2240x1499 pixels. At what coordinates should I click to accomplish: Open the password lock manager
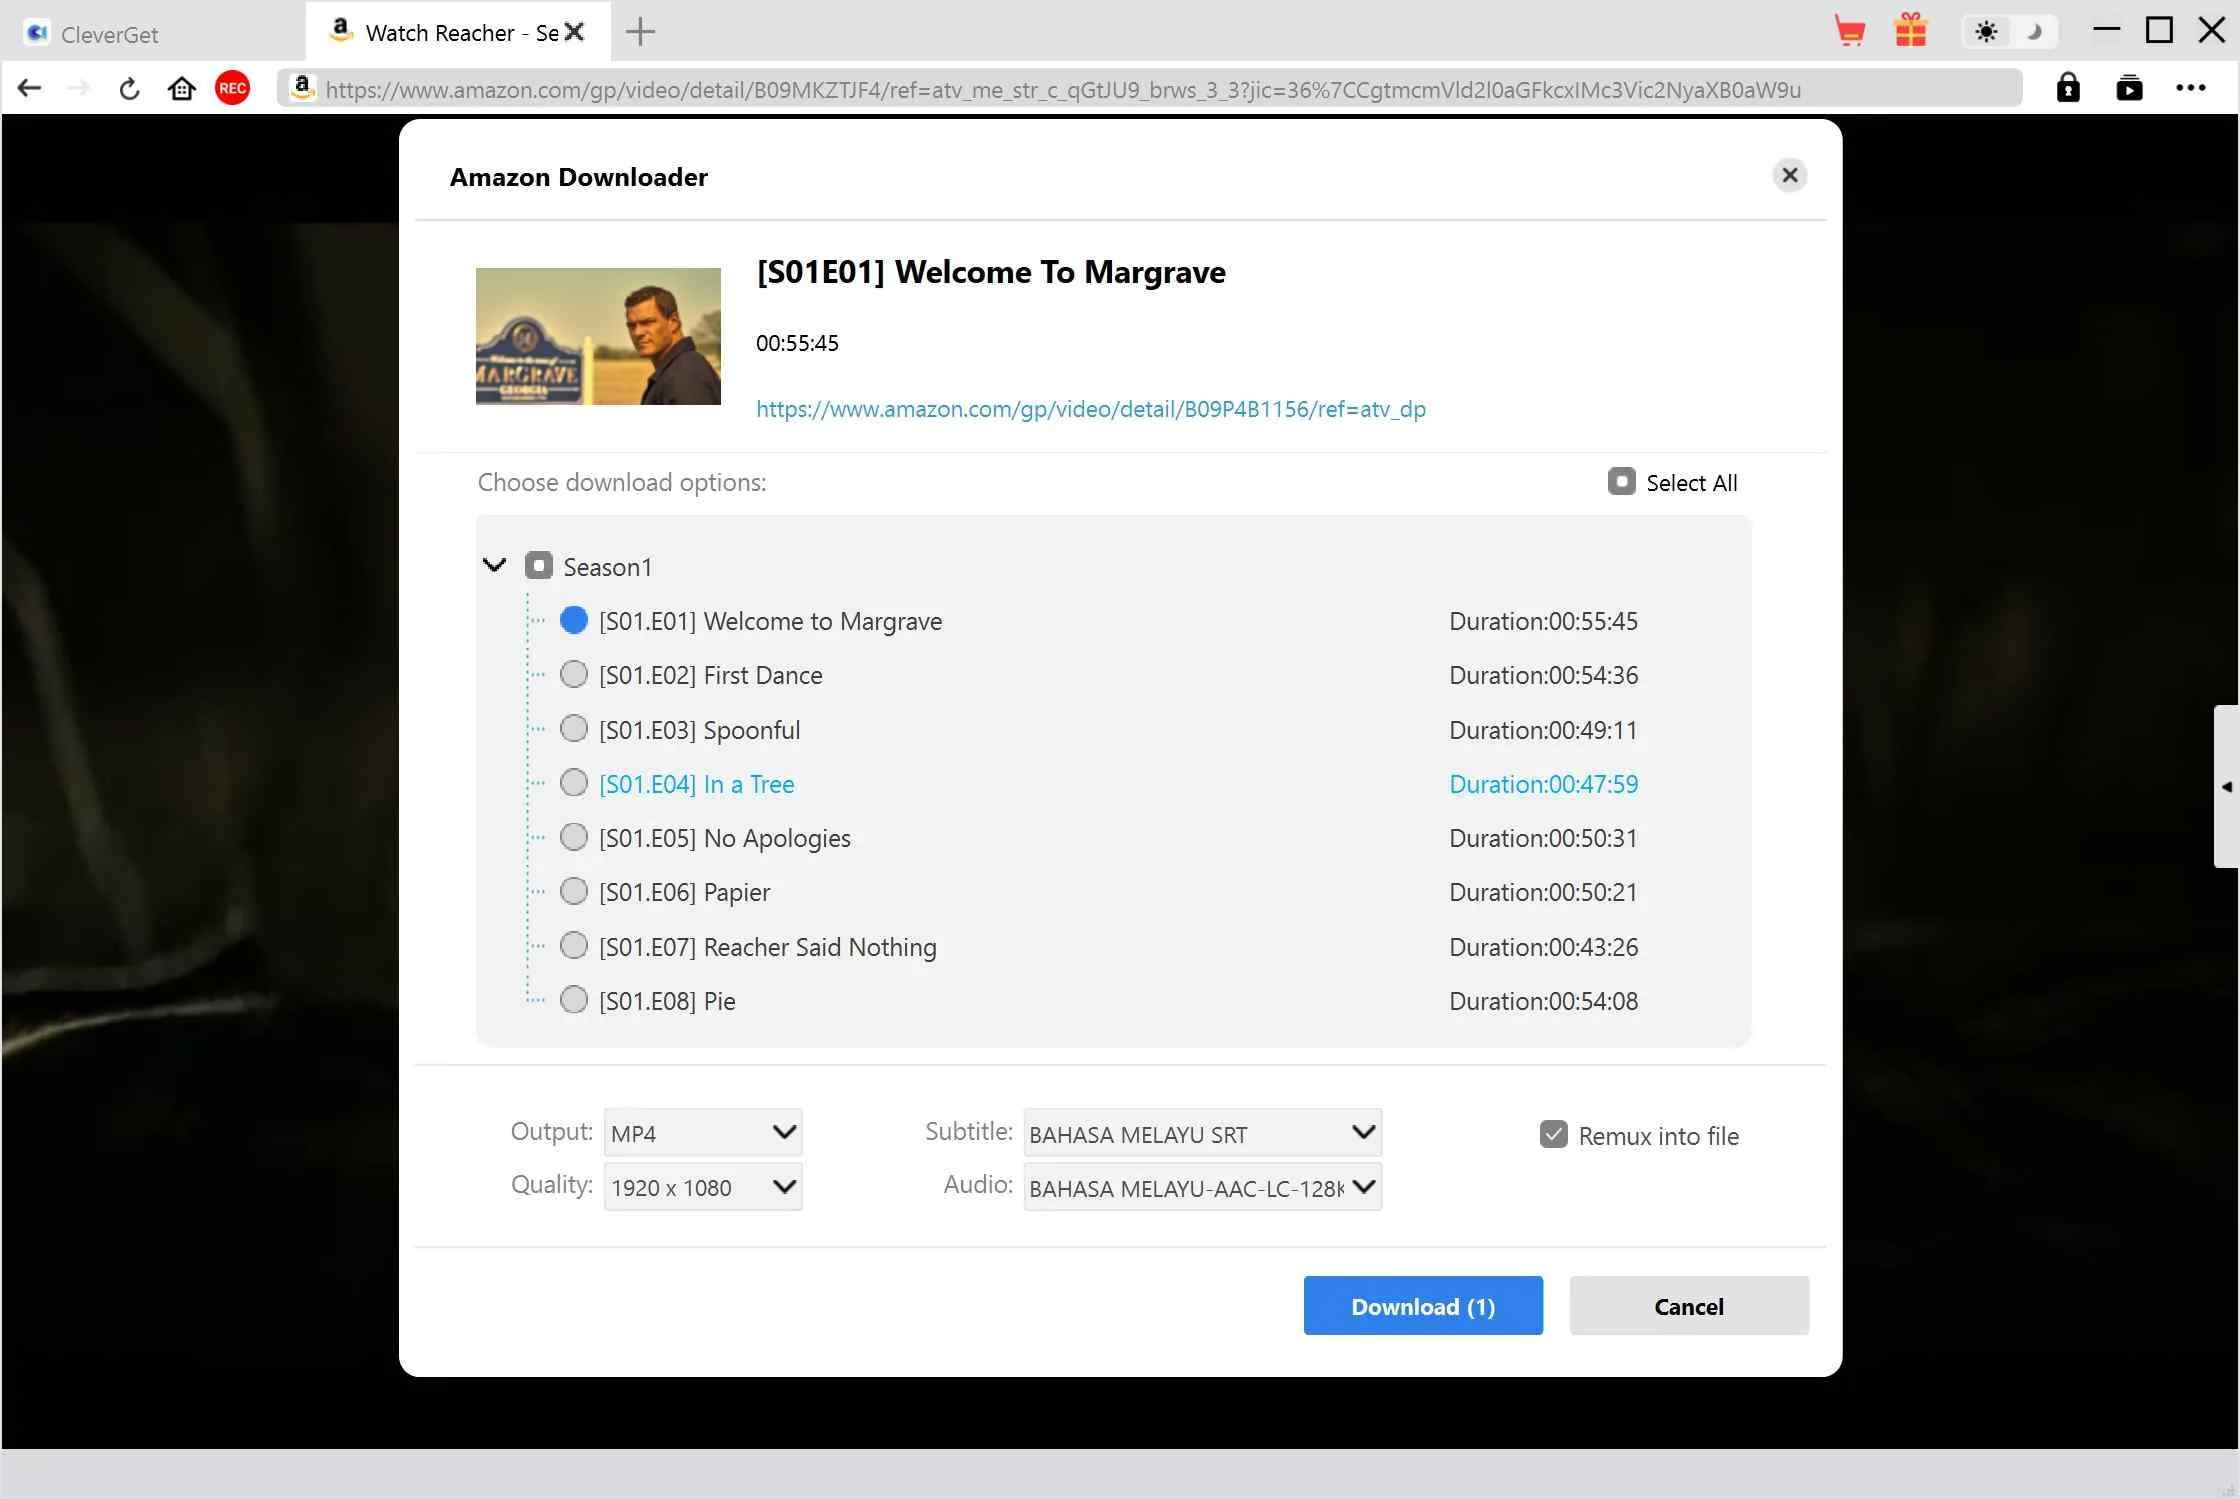tap(2068, 88)
